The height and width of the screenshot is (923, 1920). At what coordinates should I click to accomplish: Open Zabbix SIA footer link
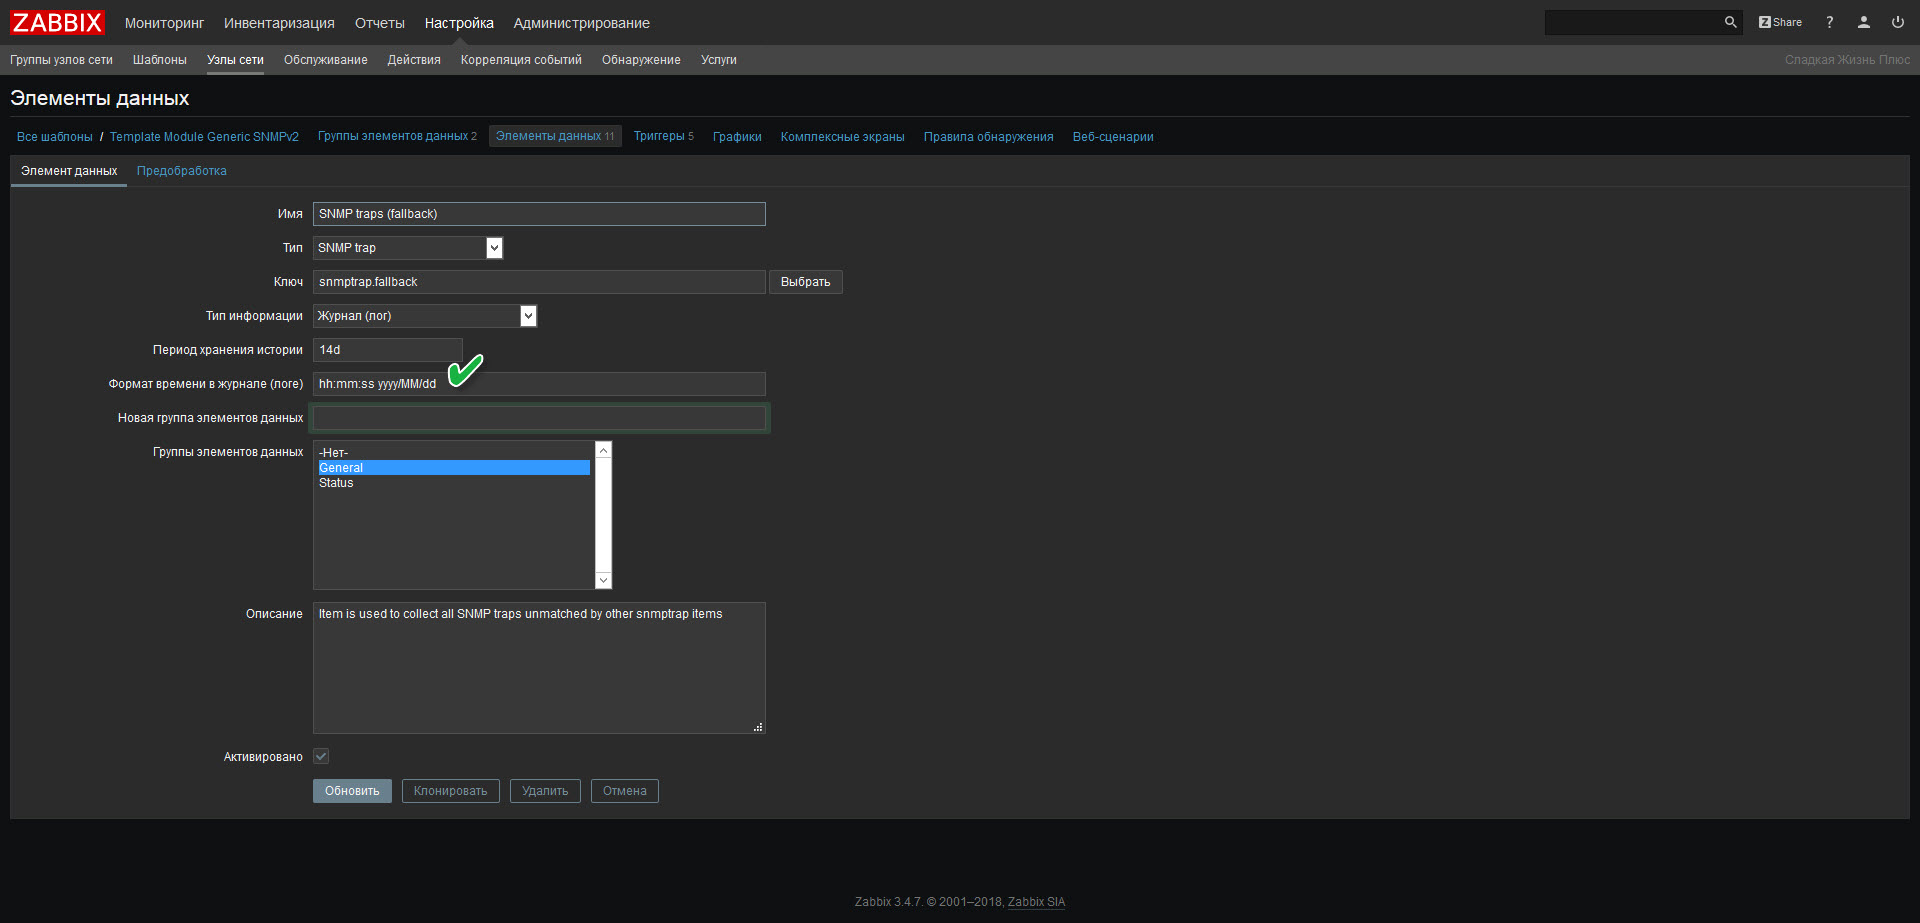click(x=1036, y=902)
